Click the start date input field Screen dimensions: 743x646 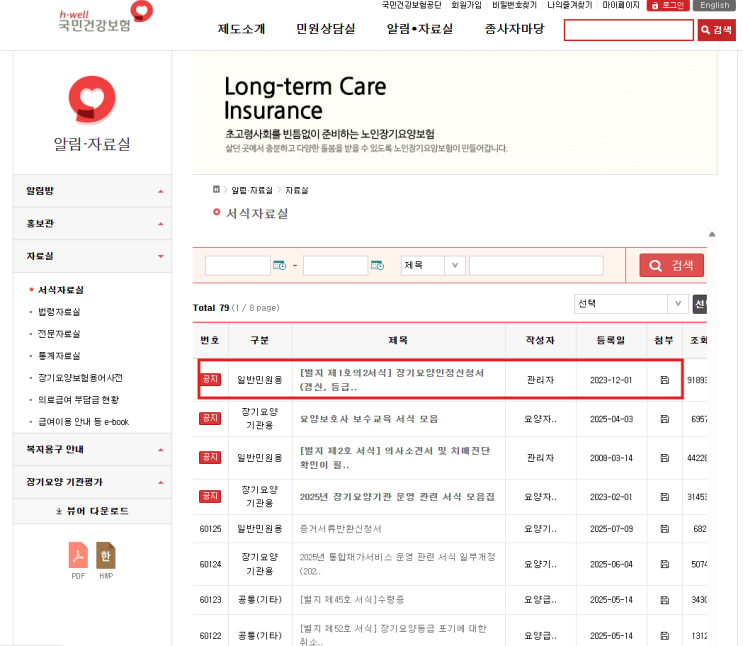coord(238,265)
